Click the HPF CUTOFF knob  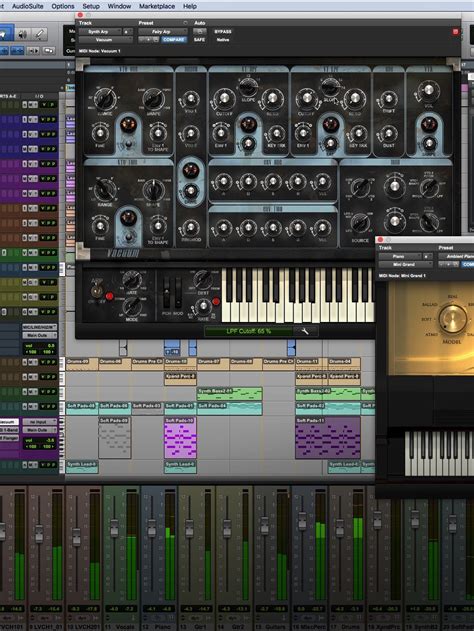pyautogui.click(x=224, y=98)
